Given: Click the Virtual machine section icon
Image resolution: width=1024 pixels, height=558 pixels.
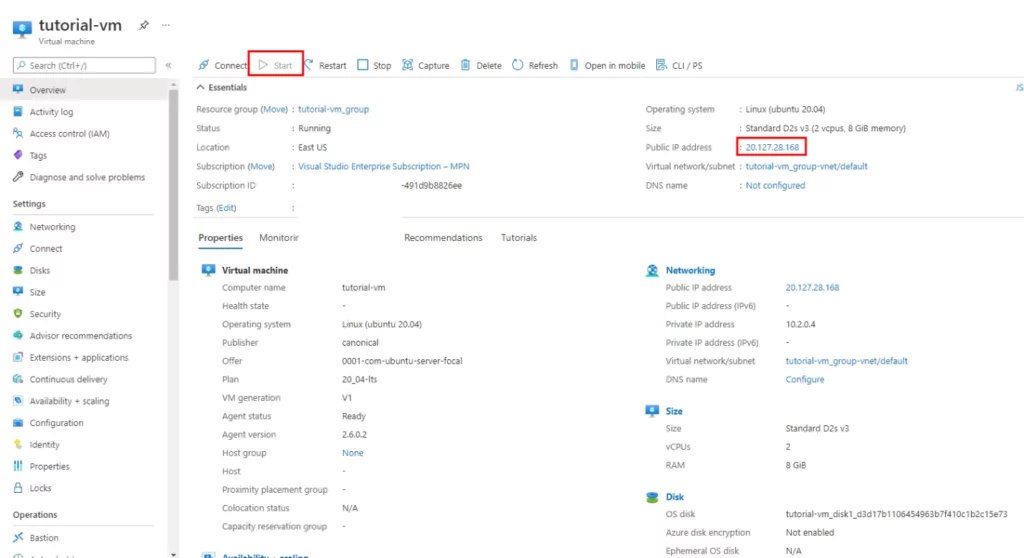Looking at the screenshot, I should point(208,270).
